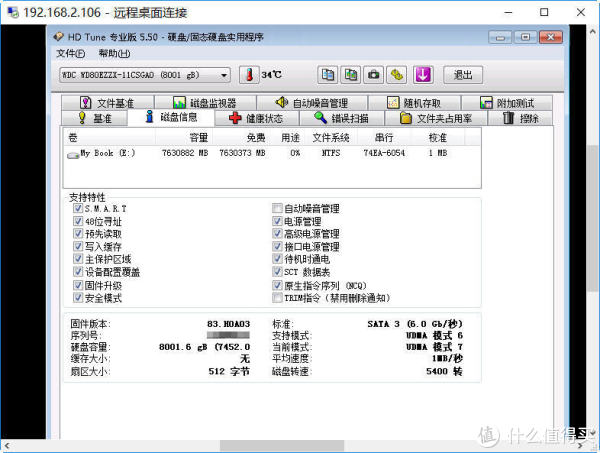Switch to 自动噪音管理 tab

click(x=311, y=103)
